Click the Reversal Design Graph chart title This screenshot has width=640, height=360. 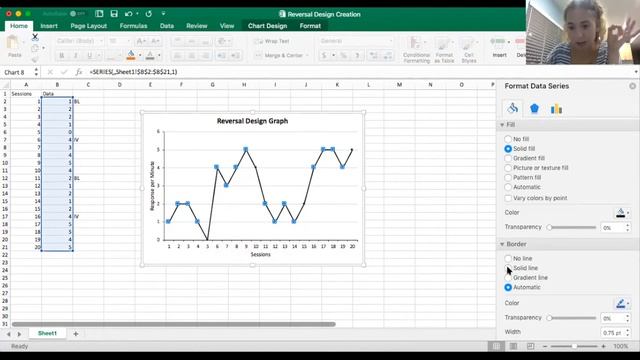pyautogui.click(x=252, y=121)
